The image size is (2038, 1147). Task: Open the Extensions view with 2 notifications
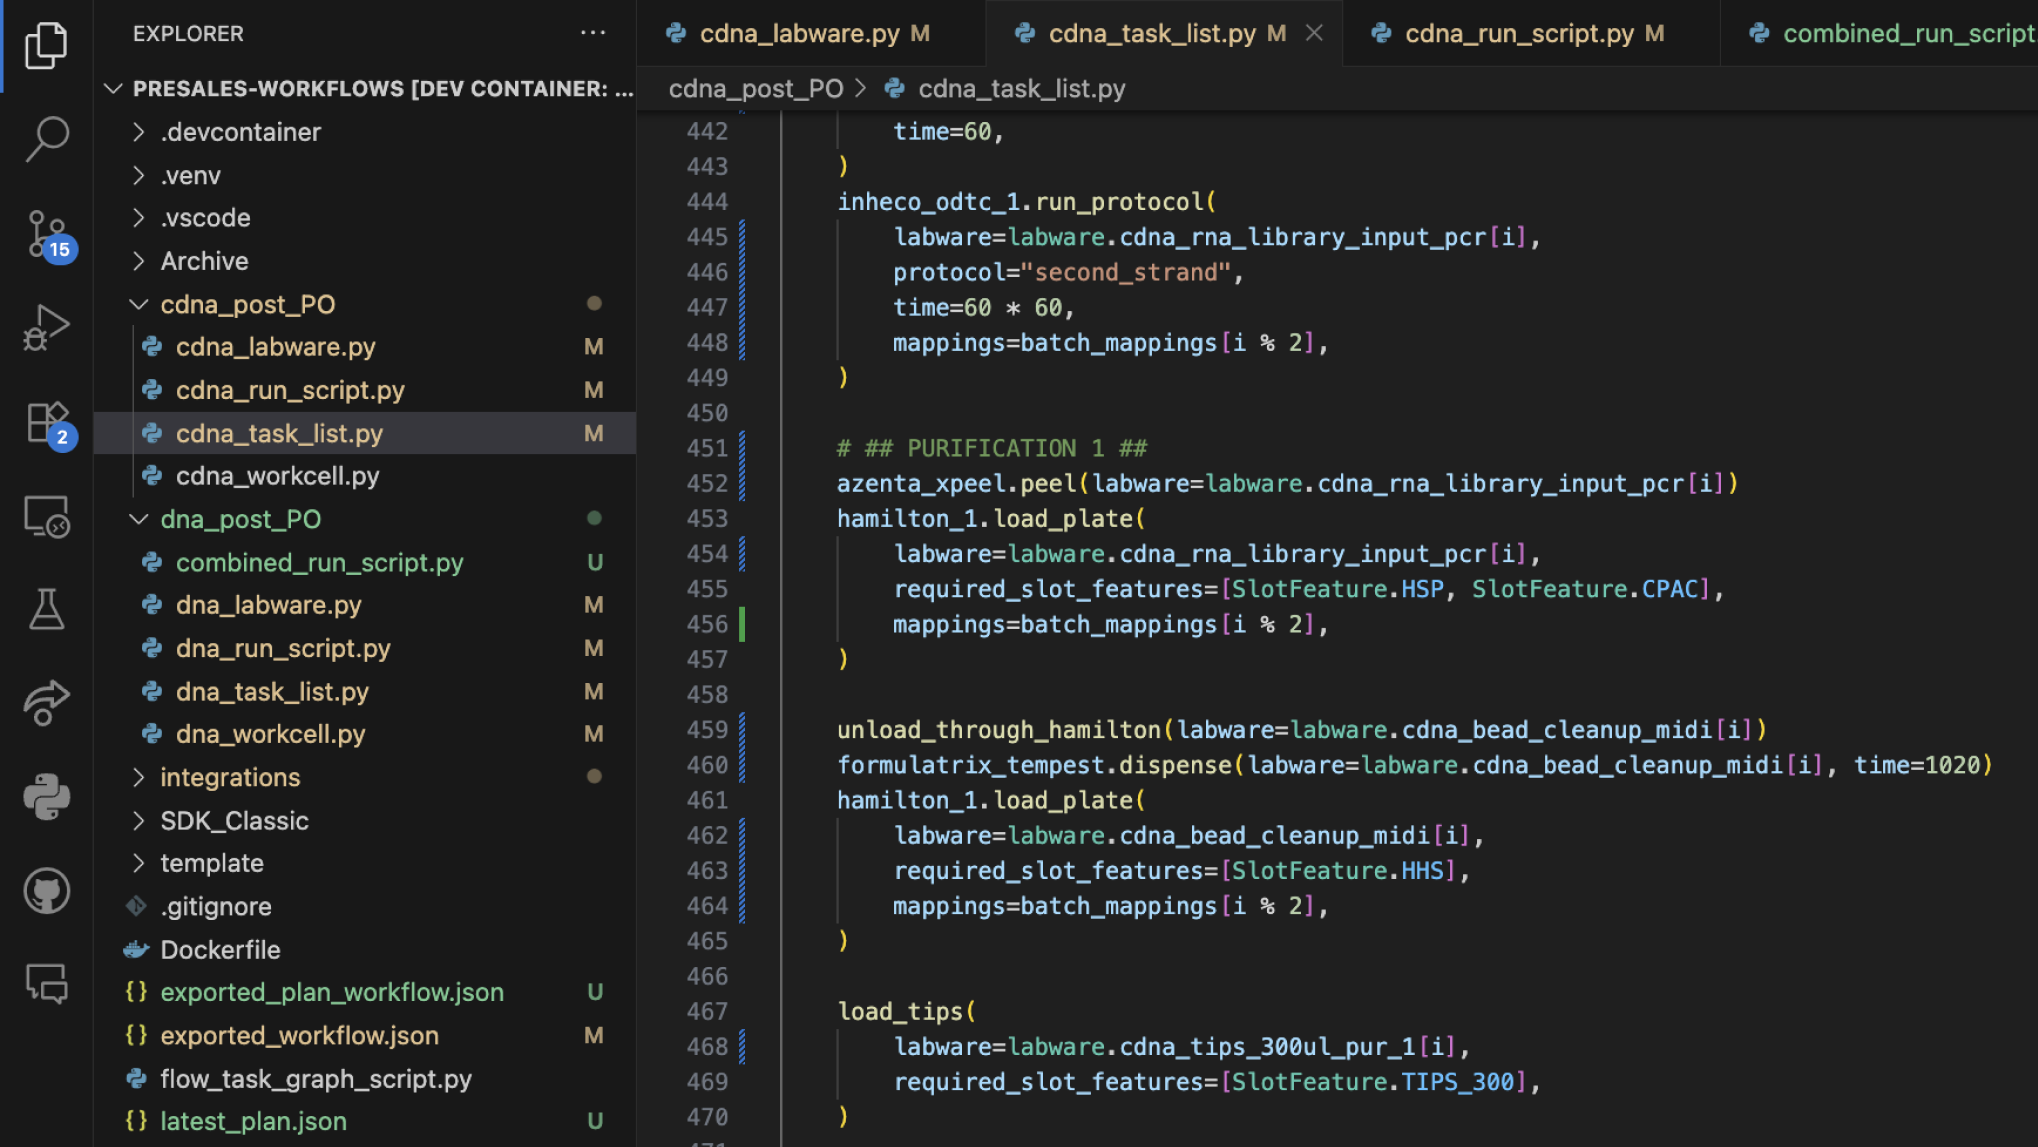click(46, 422)
